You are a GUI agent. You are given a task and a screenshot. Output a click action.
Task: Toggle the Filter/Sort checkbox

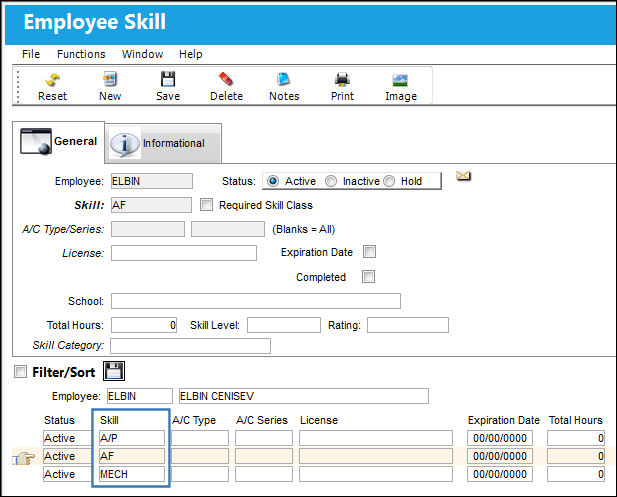(20, 371)
